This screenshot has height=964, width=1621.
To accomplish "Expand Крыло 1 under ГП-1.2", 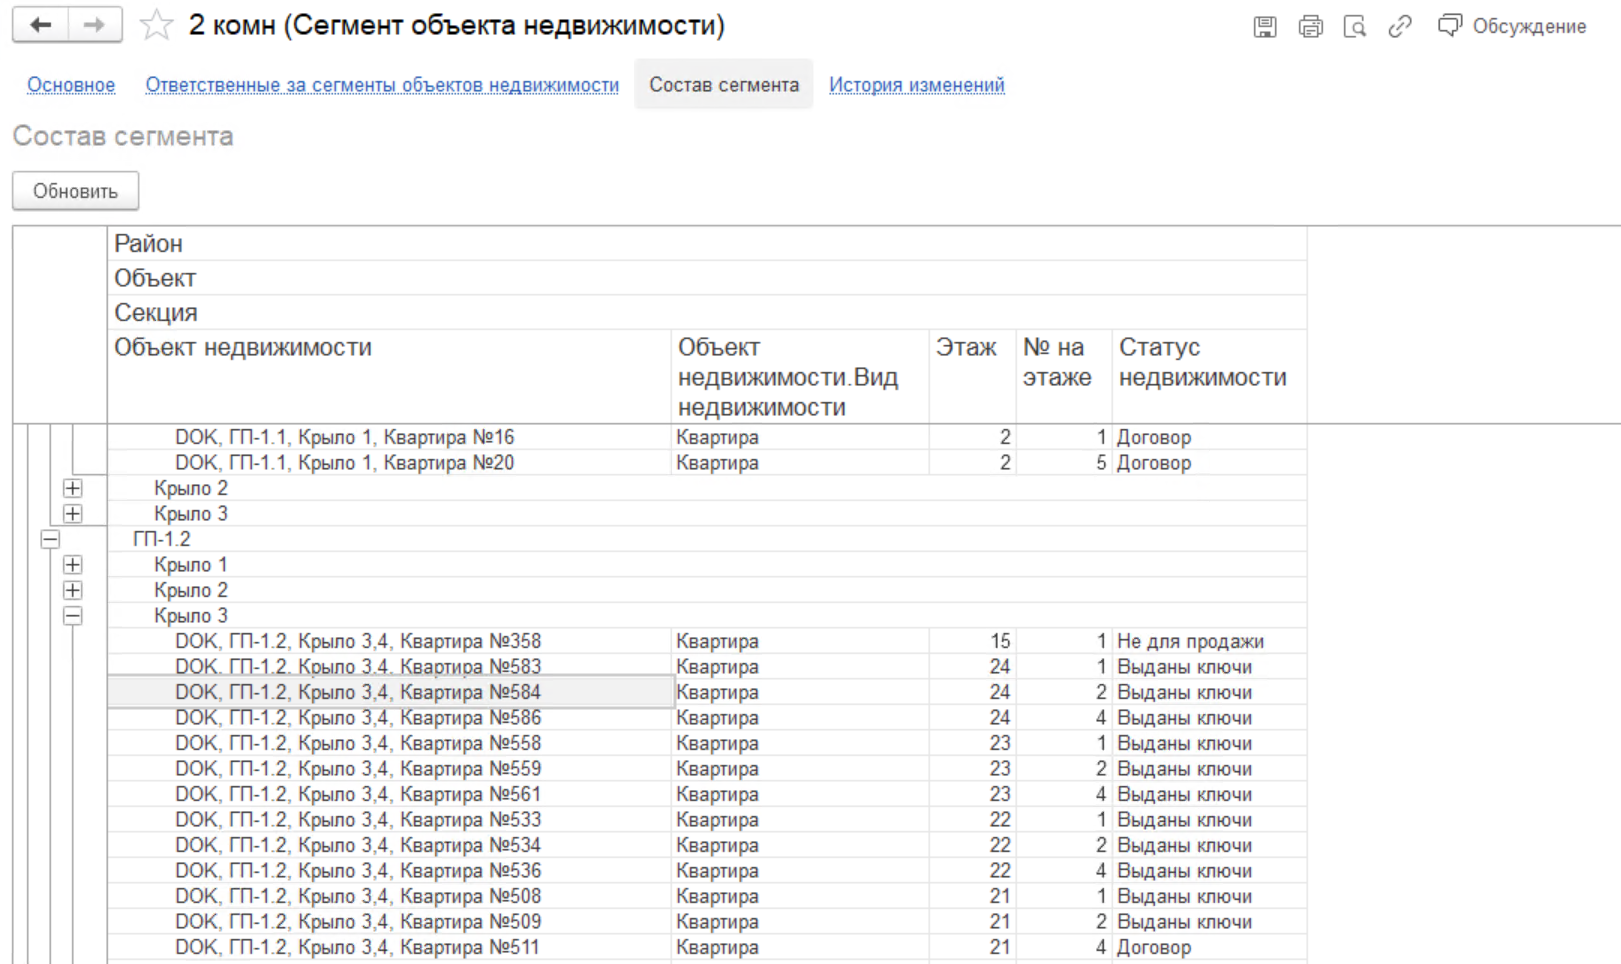I will pyautogui.click(x=73, y=565).
